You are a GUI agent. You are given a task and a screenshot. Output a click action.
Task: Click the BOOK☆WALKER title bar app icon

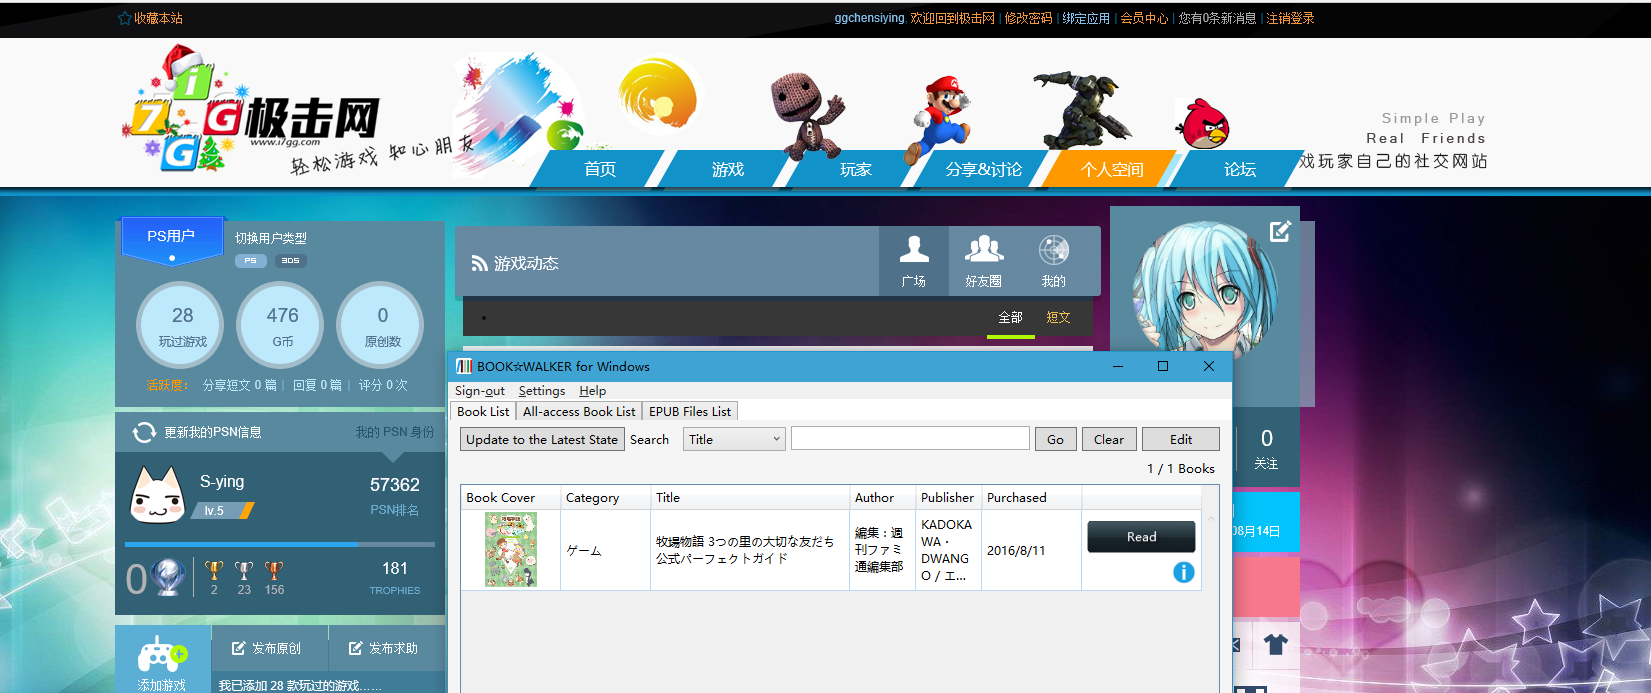tap(464, 366)
